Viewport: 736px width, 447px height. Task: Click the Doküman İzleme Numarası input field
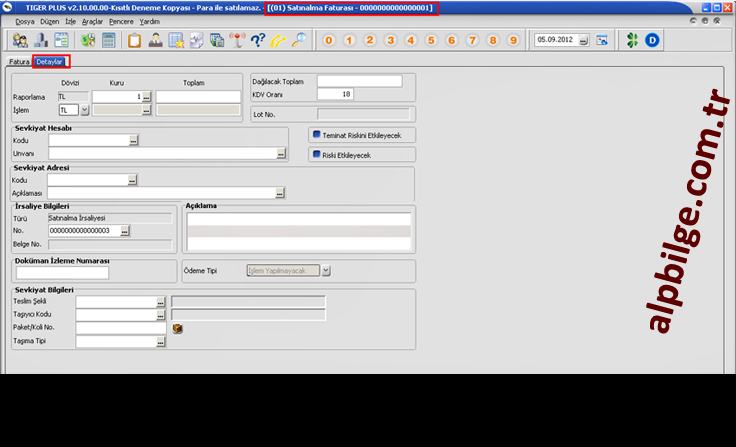tap(62, 272)
